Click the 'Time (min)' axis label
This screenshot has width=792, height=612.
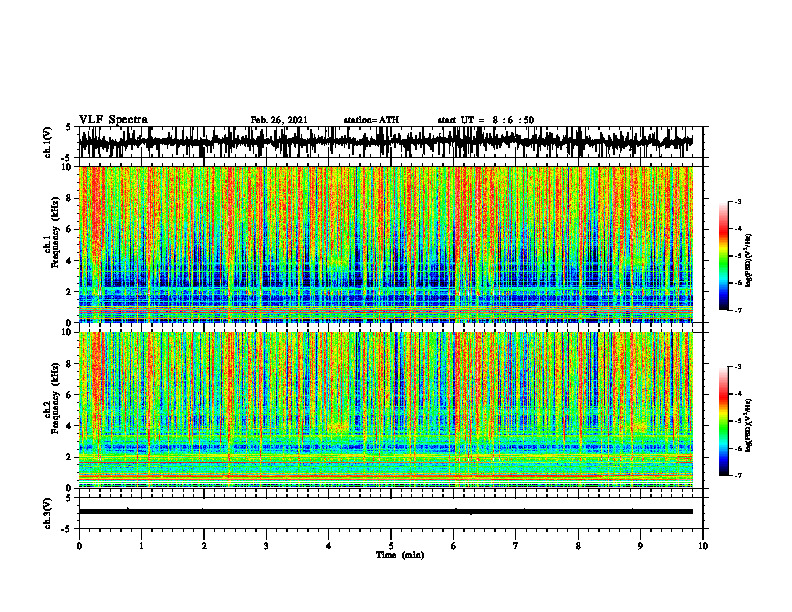400,555
